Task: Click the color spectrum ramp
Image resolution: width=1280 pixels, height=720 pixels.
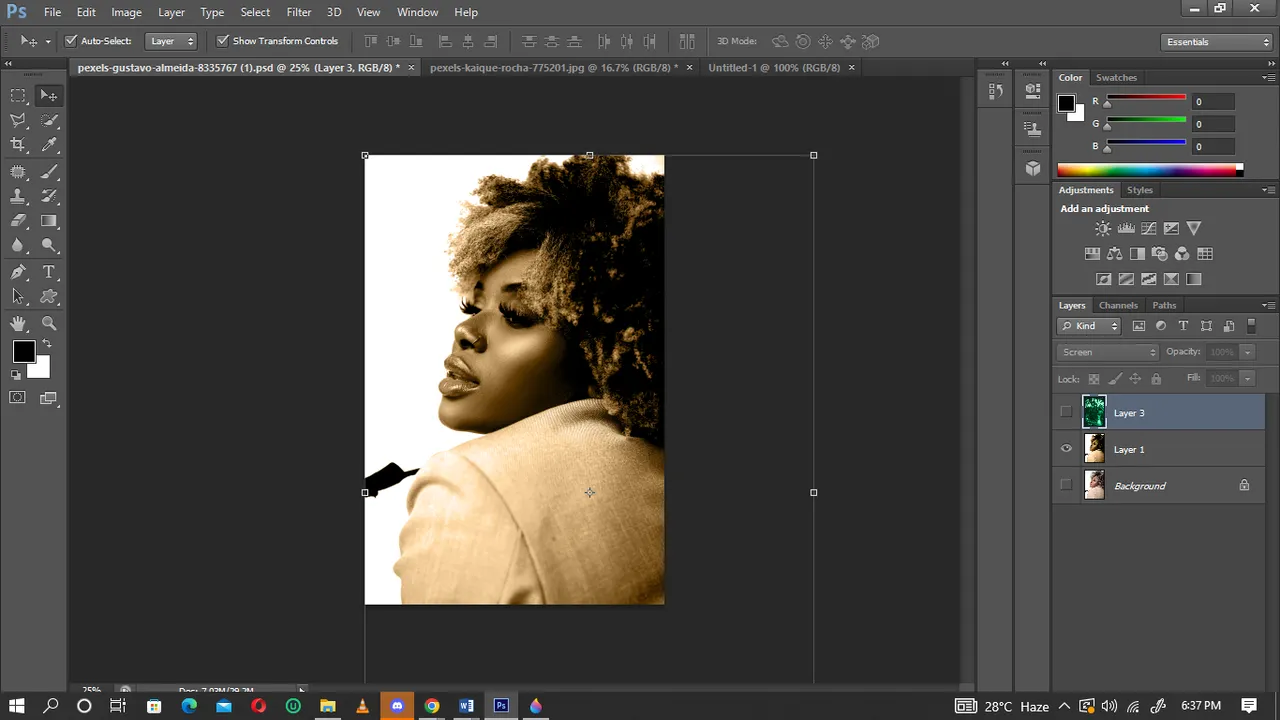Action: (x=1150, y=170)
